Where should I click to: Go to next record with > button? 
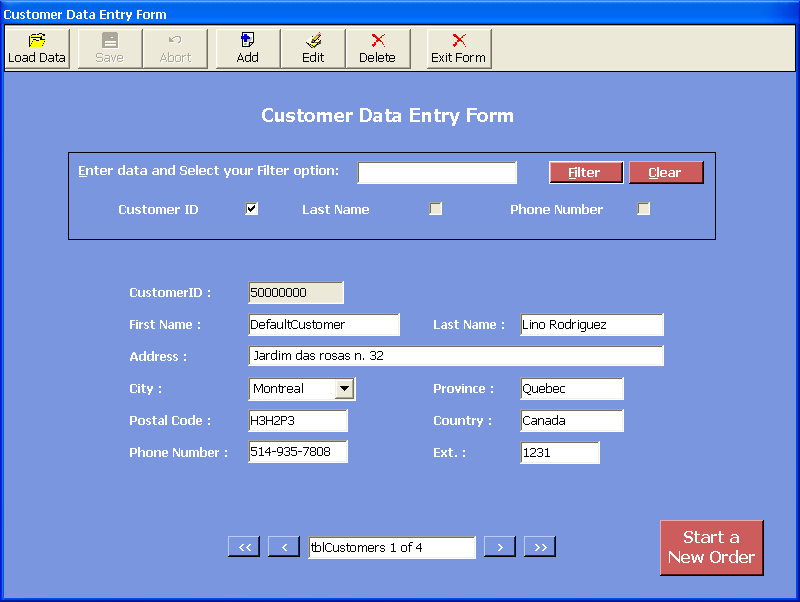pyautogui.click(x=499, y=547)
